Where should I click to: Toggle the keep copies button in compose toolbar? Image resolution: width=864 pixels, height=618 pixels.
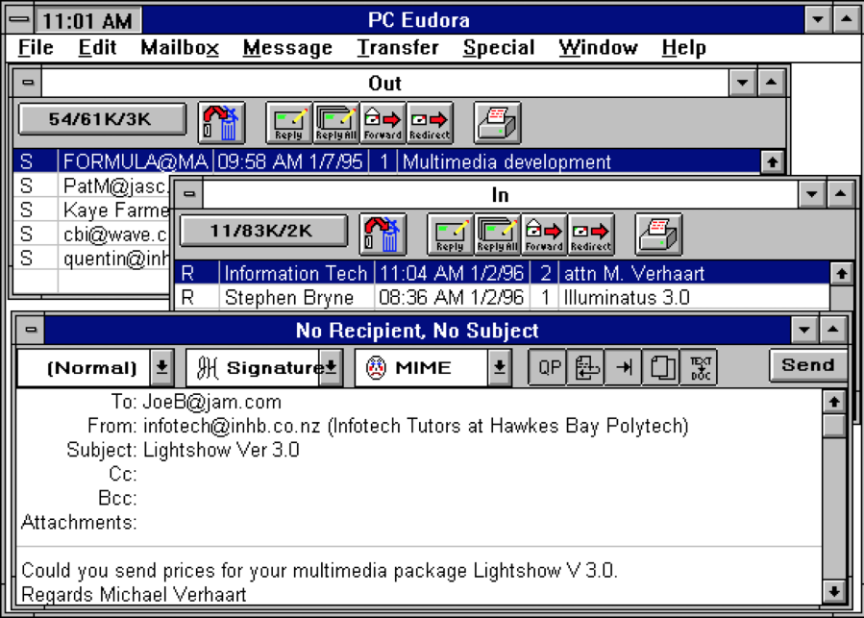pos(661,367)
